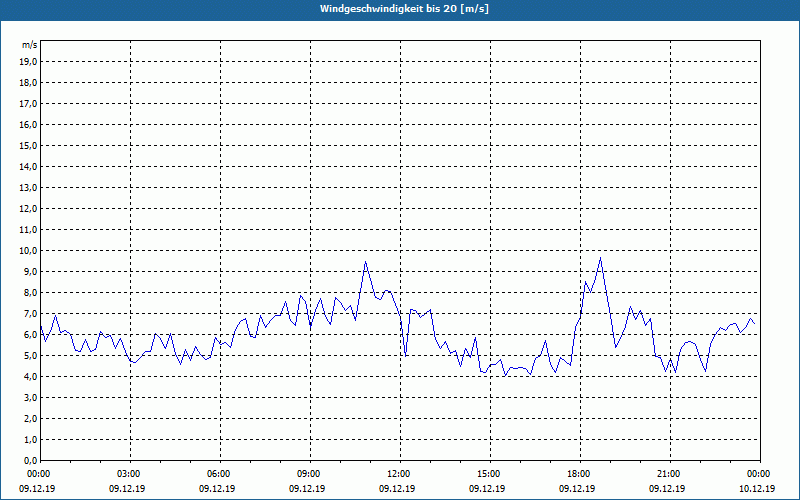Click the y-axis value '6,0'
The width and height of the screenshot is (800, 500).
(x=30, y=335)
